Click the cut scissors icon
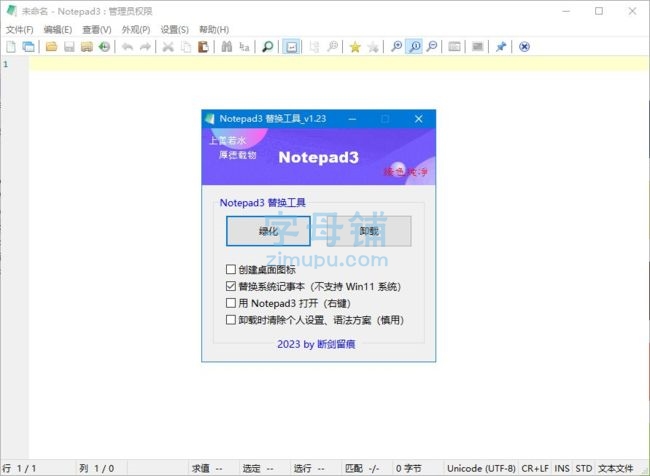Image resolution: width=650 pixels, height=476 pixels. pos(168,47)
